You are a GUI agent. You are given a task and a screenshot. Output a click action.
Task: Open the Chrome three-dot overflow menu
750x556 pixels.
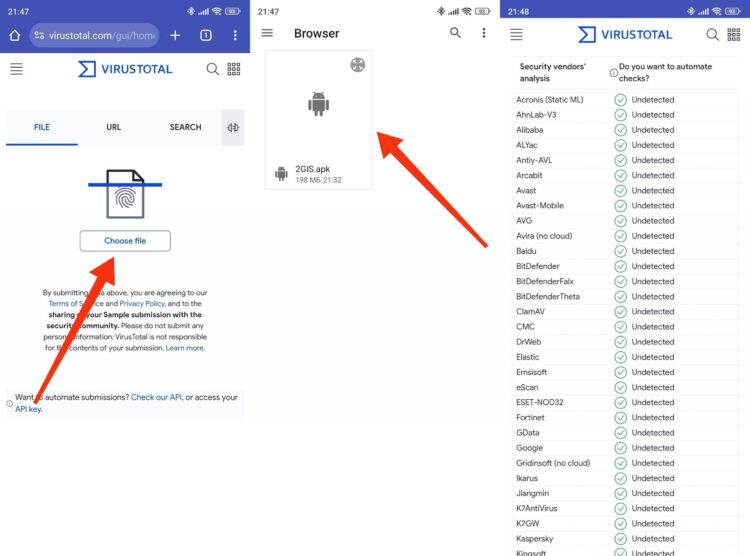tap(235, 35)
